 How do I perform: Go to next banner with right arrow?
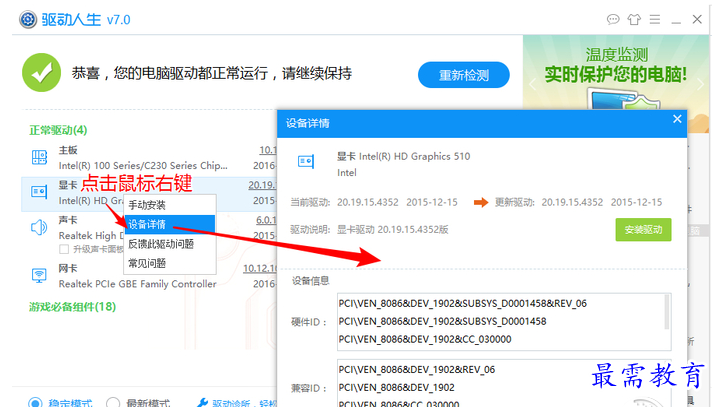point(701,84)
